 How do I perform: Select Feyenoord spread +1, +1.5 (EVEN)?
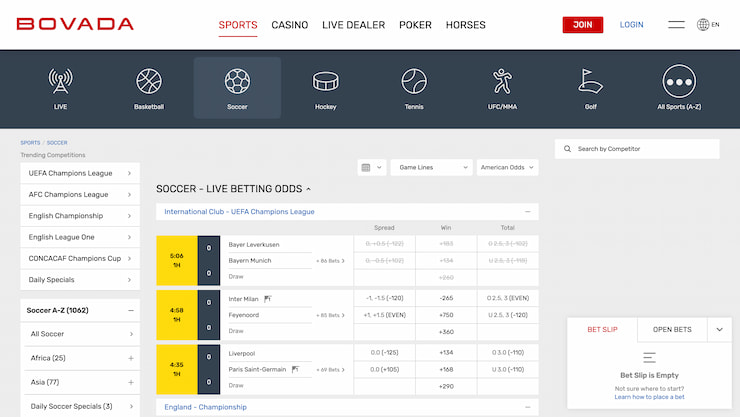coord(384,315)
